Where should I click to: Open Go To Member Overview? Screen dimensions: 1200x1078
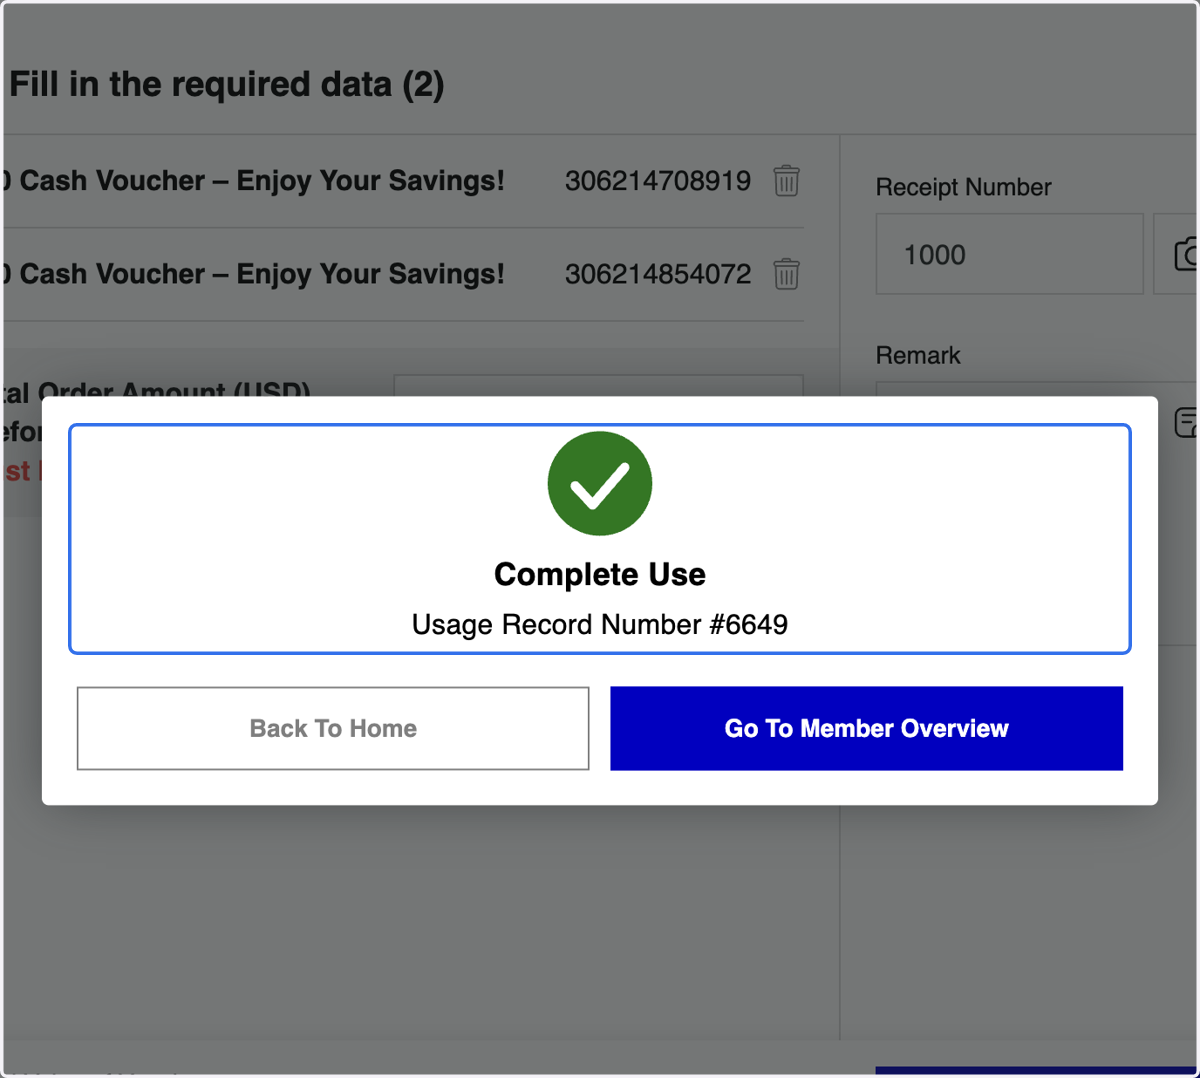click(866, 728)
